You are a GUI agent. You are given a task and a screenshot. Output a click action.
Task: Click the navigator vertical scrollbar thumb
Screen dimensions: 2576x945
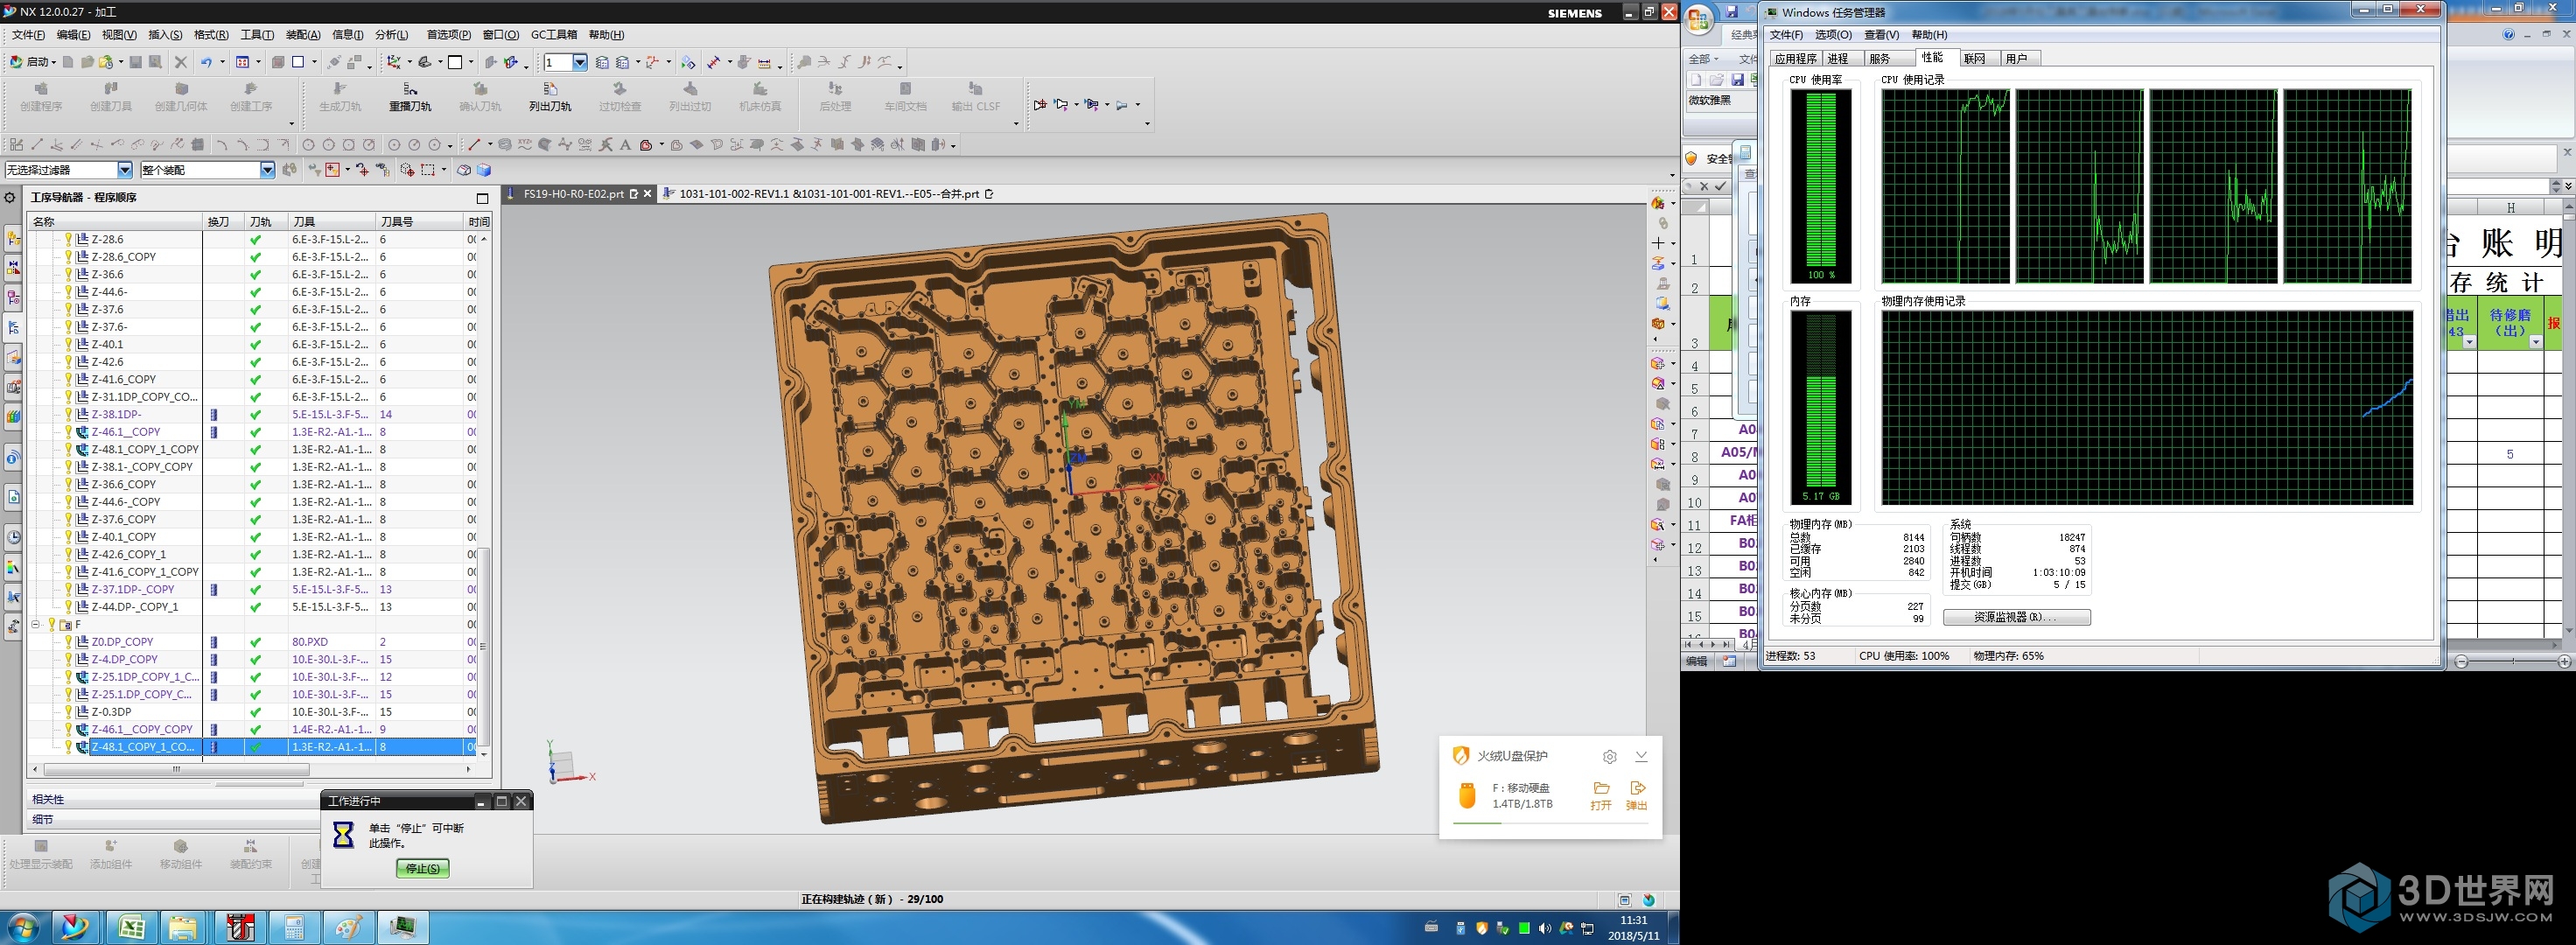483,646
